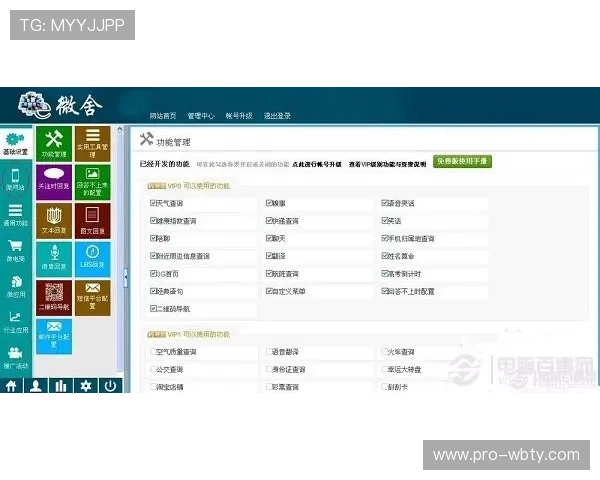This screenshot has height=480, width=600.
Task: Select the brown 实用工具管理 tile
Action: (93, 144)
